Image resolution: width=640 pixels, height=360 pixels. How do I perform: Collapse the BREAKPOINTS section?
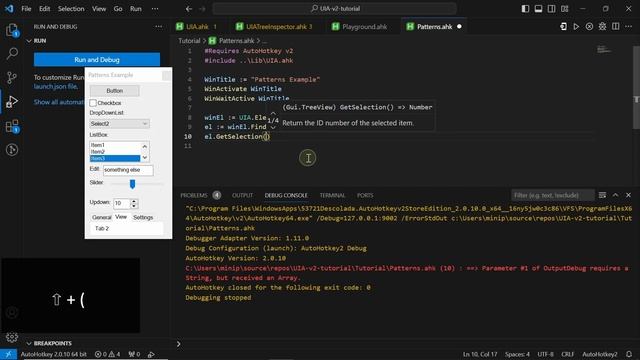click(29, 343)
